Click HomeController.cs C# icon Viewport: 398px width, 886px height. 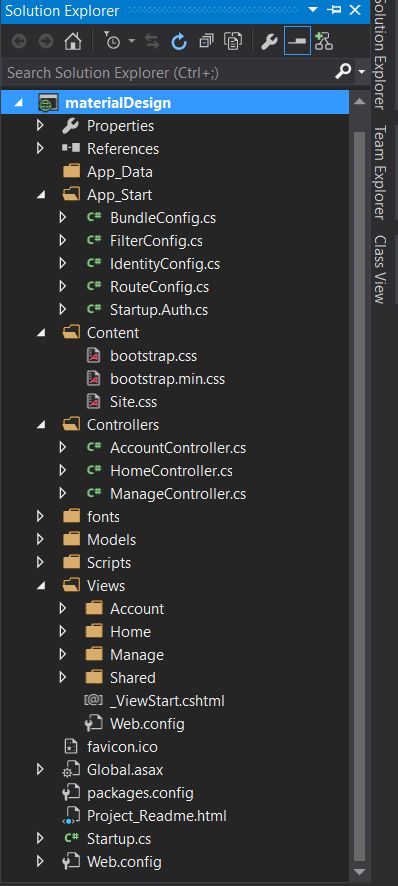(x=94, y=471)
